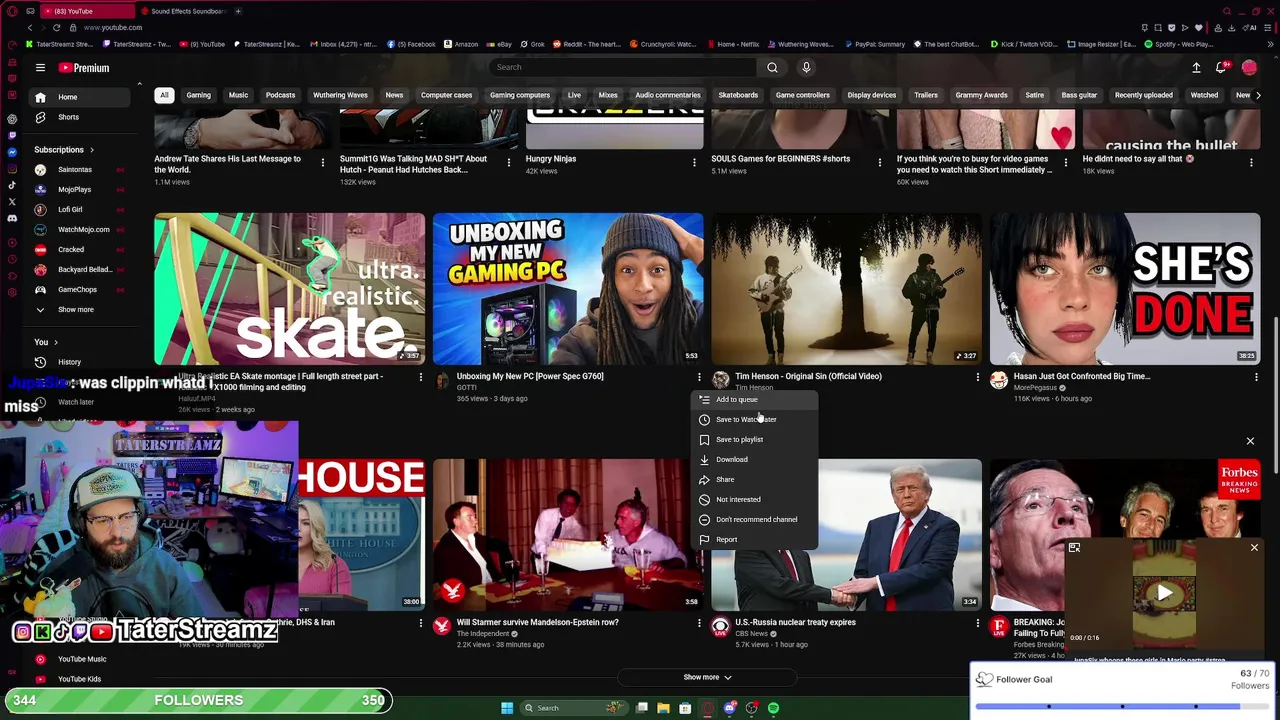Choose Save to playlist
1280x720 pixels.
coord(756,439)
